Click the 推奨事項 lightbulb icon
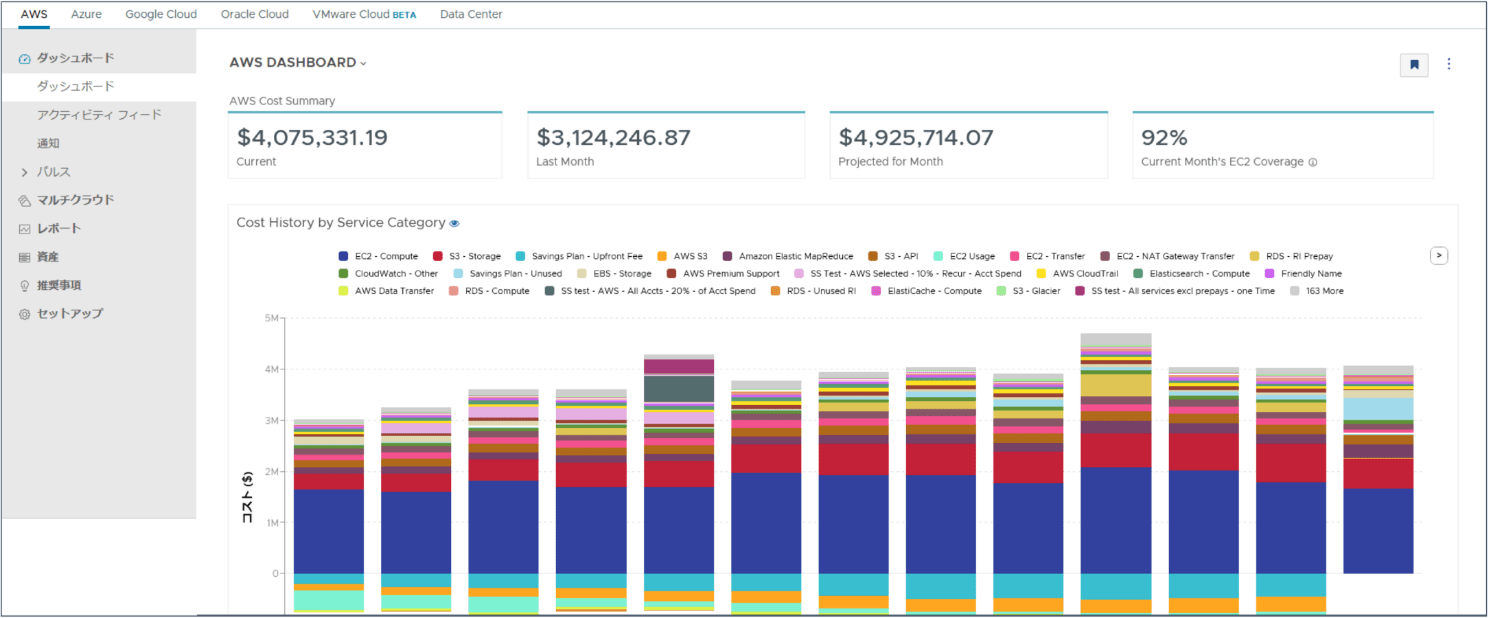 25,286
